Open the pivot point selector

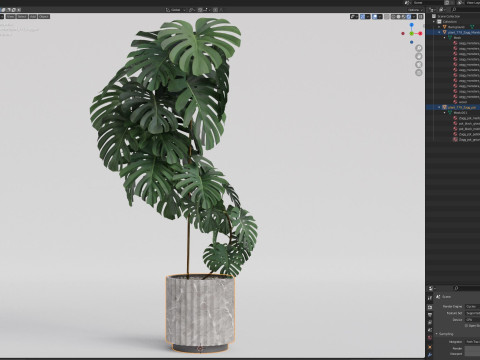192,10
